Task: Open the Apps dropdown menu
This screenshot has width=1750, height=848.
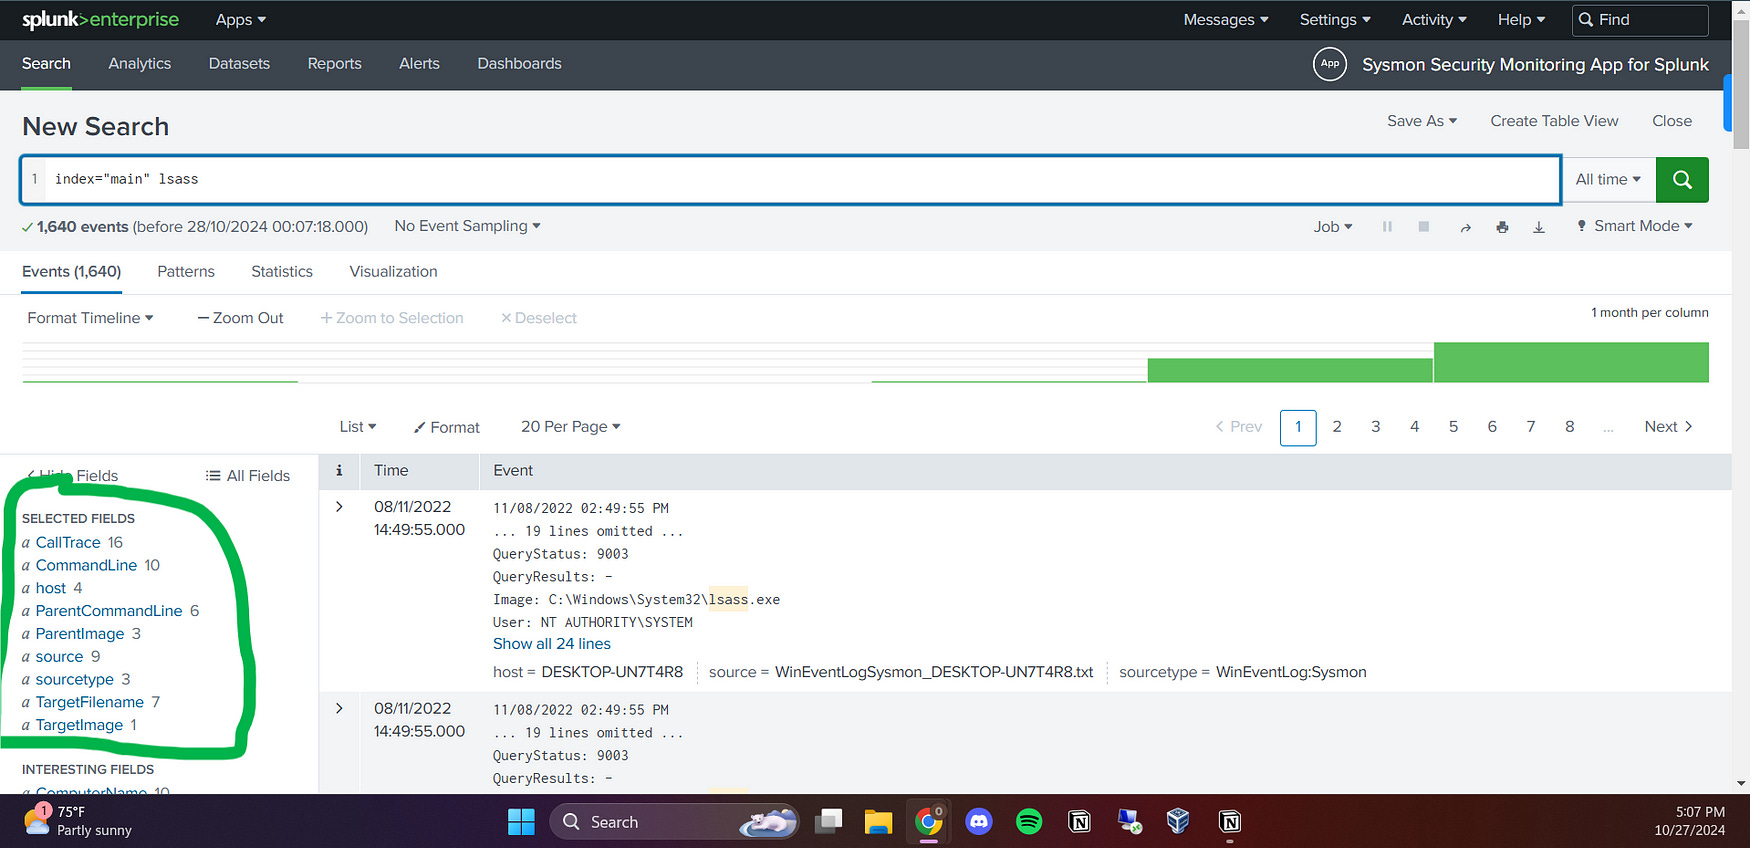Action: pos(241,20)
